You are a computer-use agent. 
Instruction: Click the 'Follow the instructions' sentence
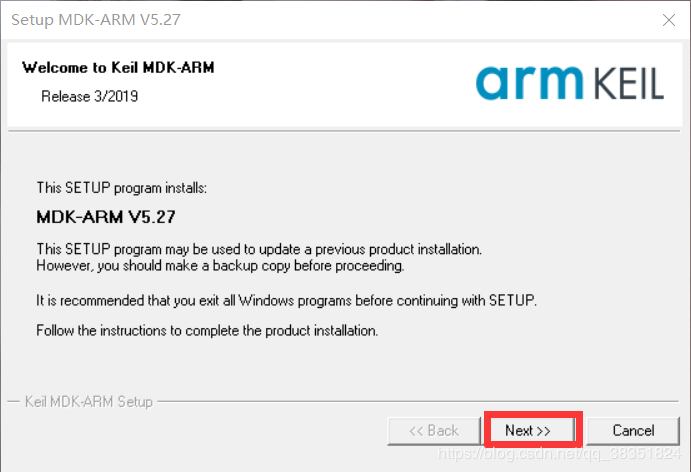pos(206,330)
